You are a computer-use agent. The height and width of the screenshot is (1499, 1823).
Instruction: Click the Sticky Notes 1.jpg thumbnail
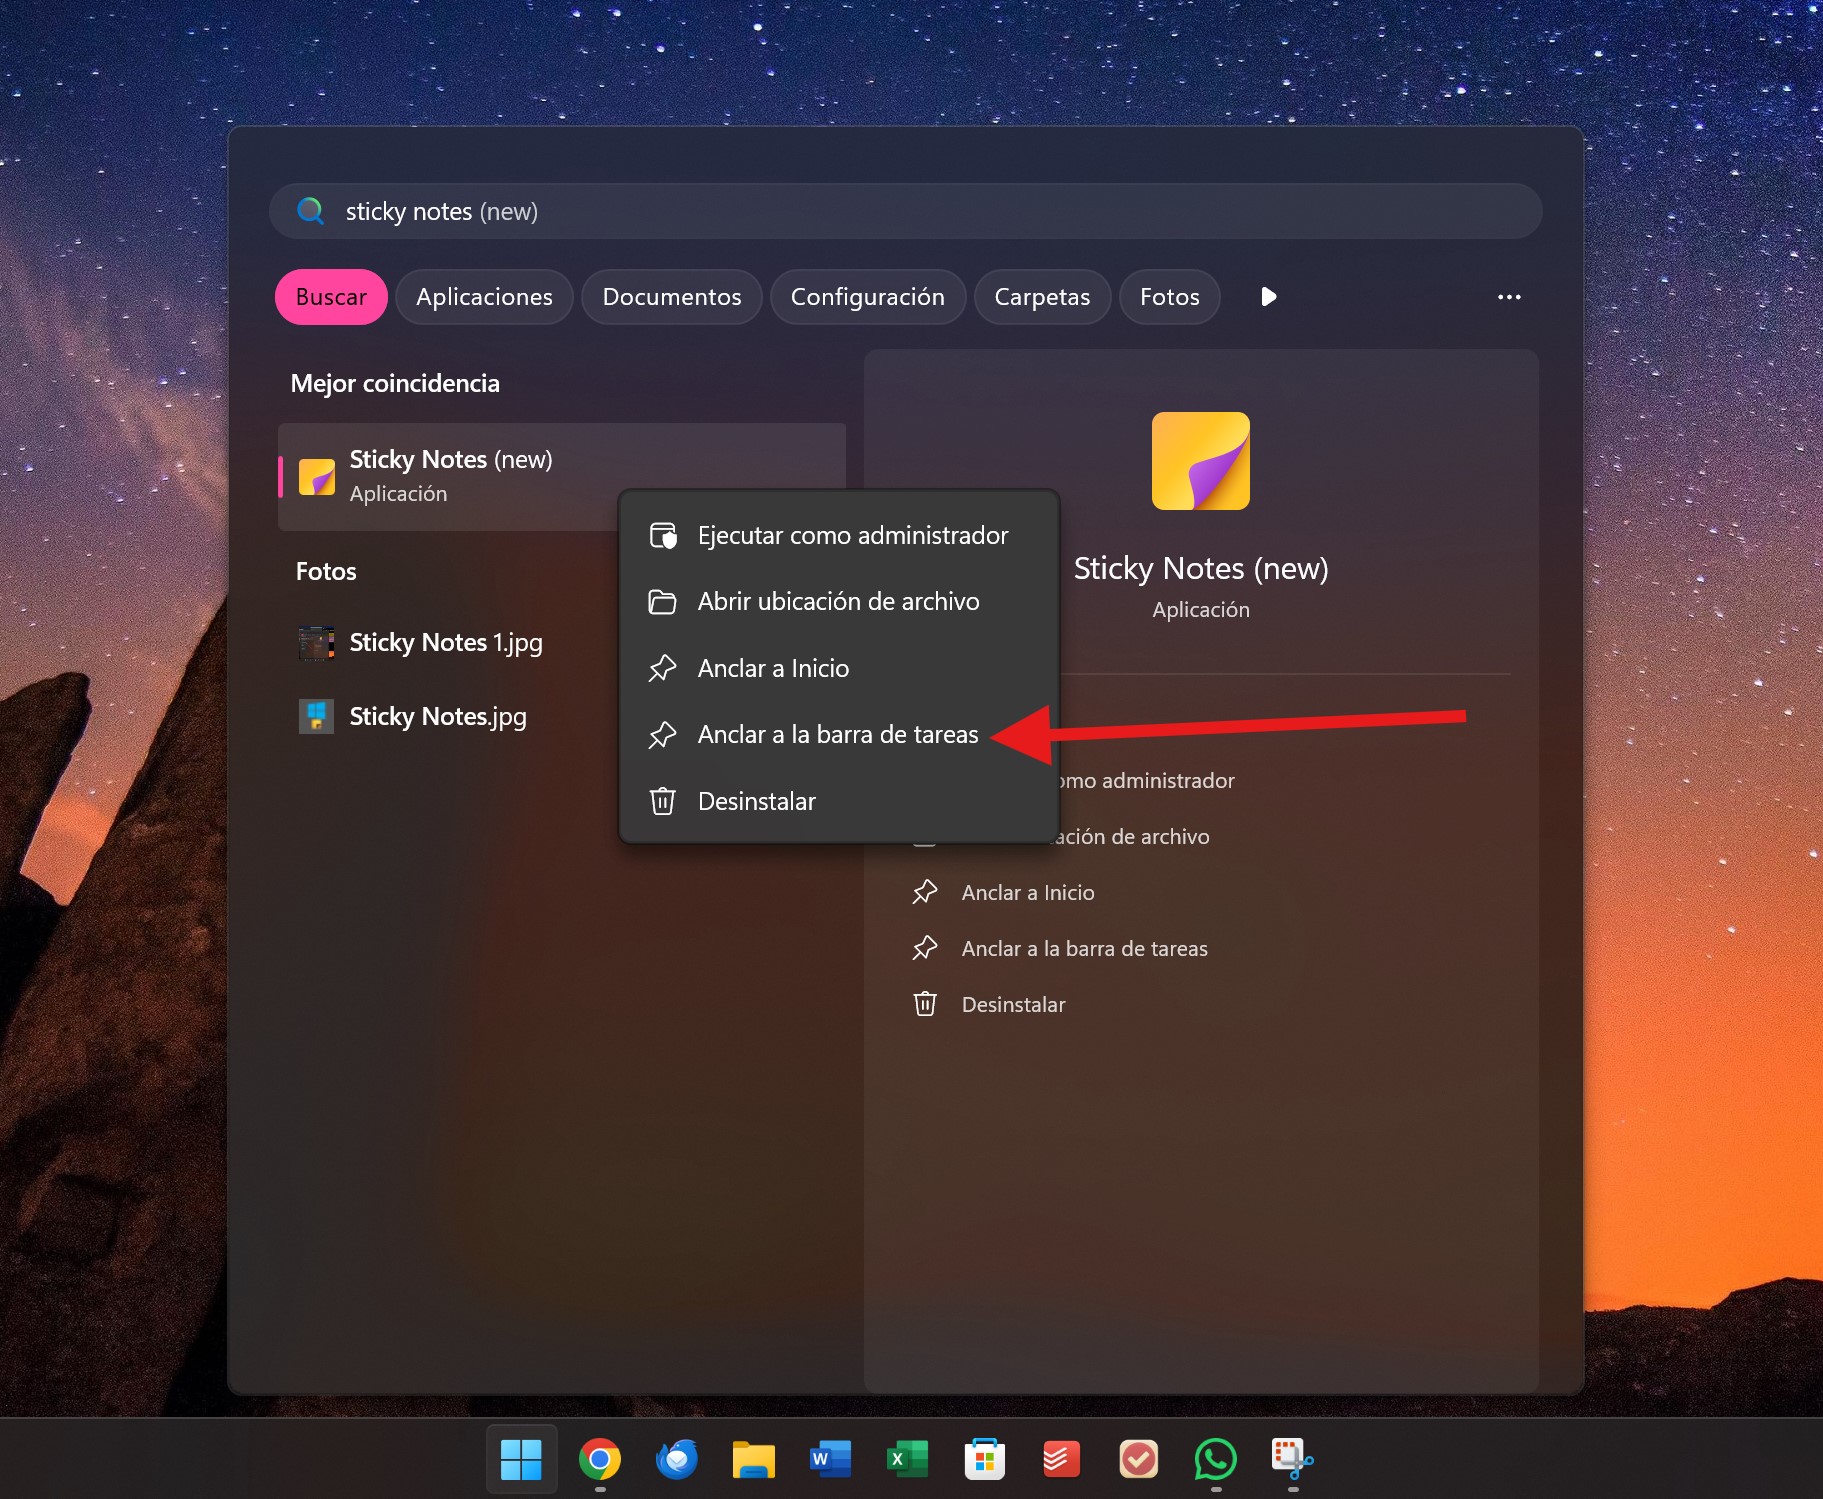[x=317, y=643]
